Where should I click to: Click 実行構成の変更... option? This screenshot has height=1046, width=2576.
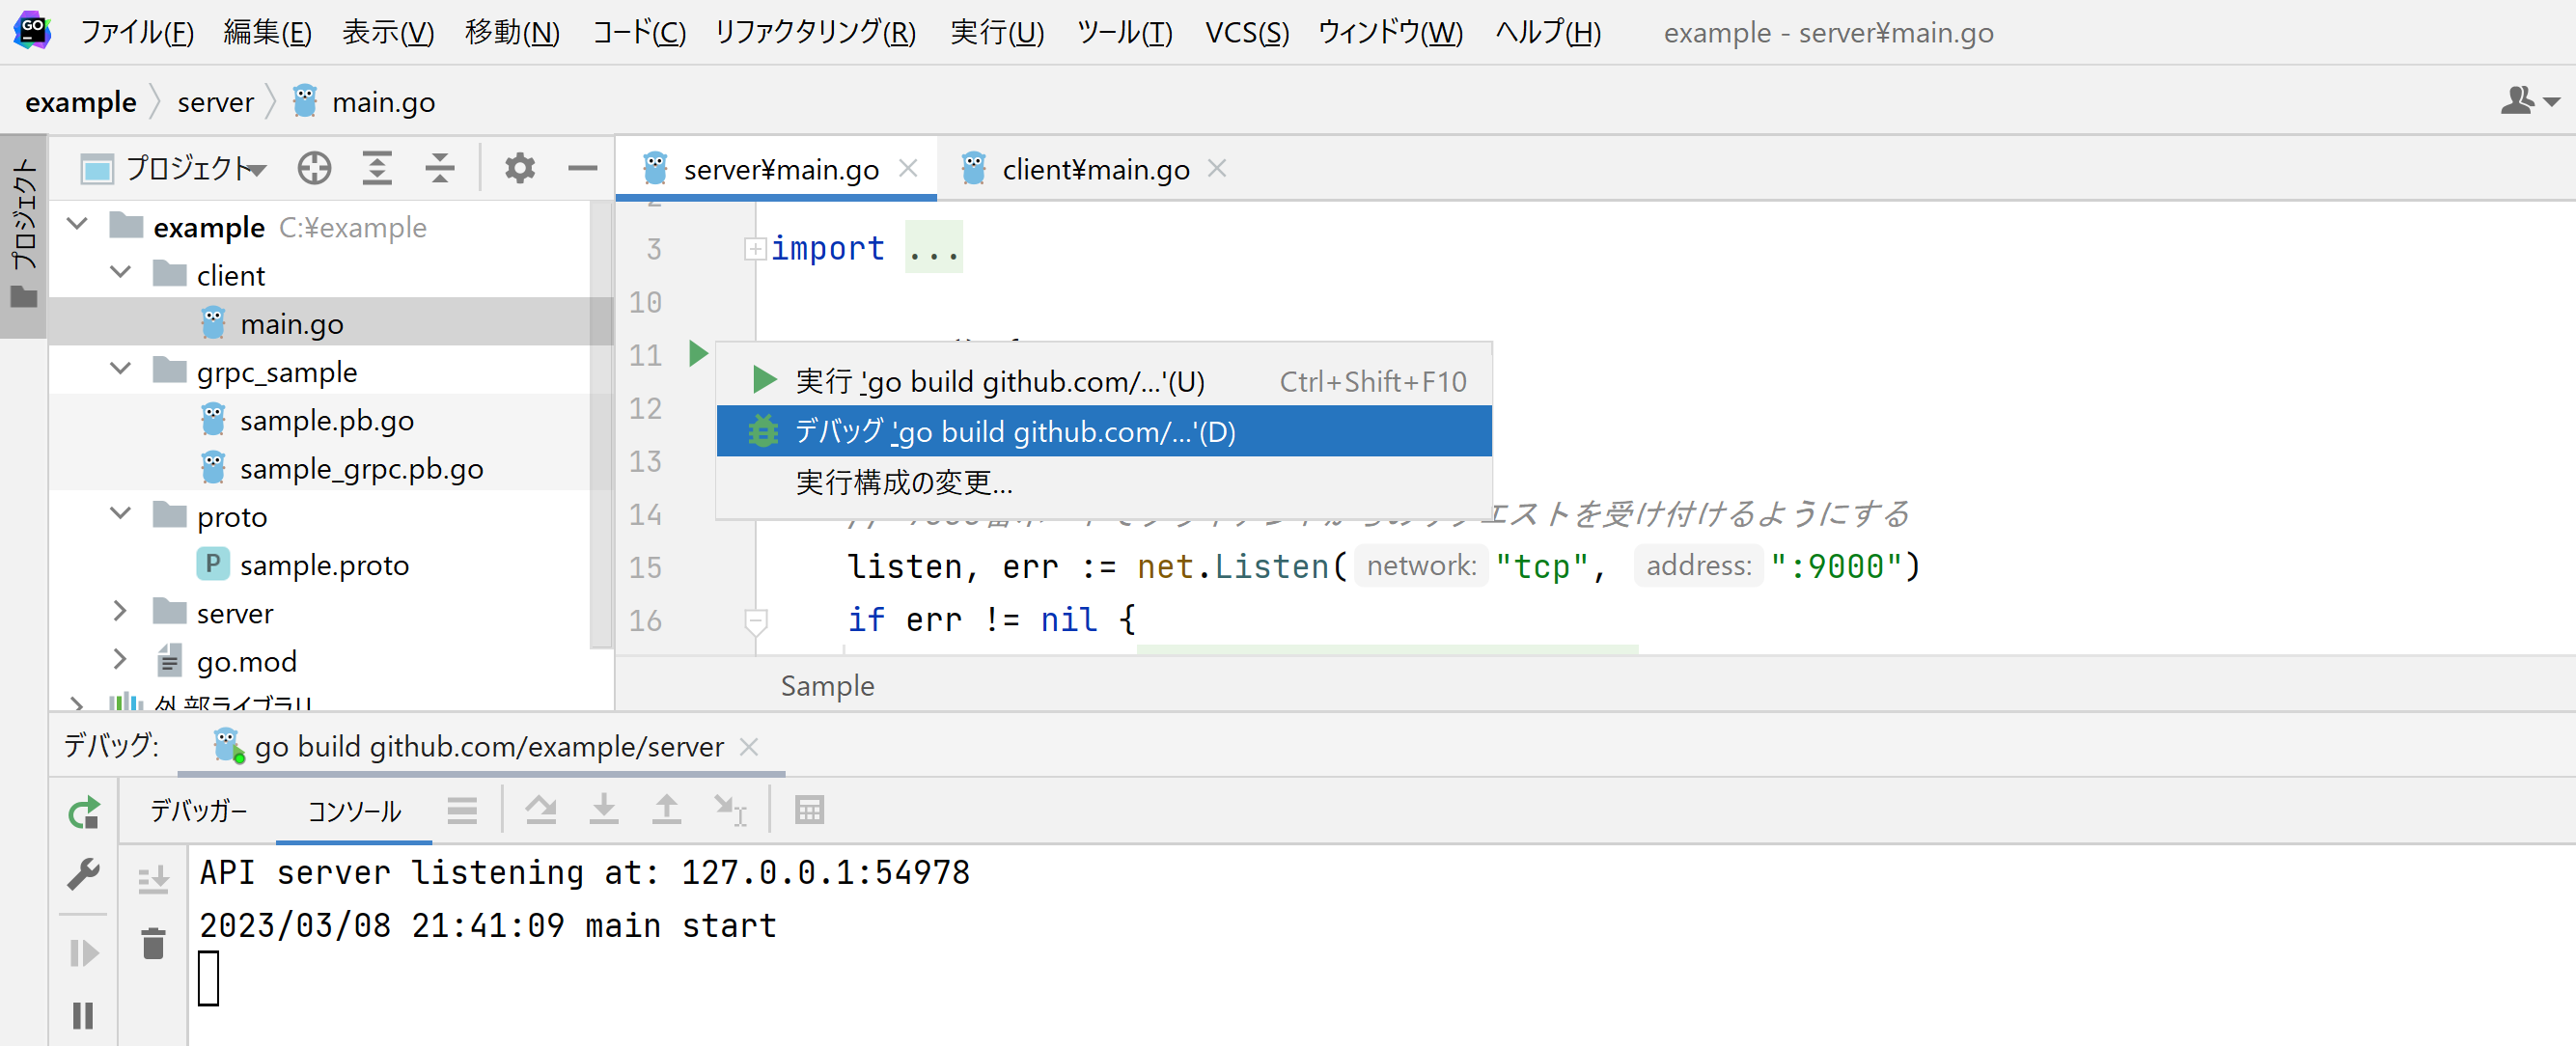903,483
